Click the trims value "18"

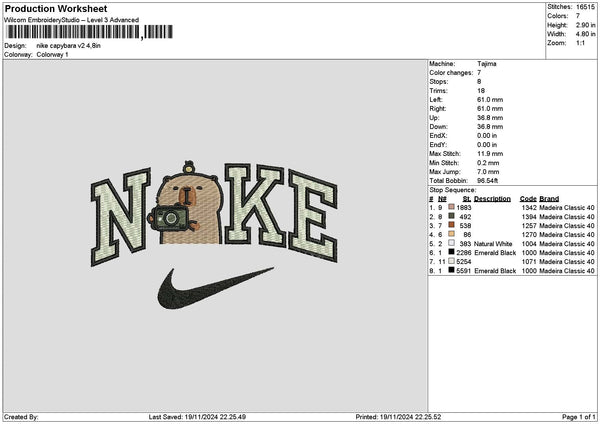click(481, 91)
